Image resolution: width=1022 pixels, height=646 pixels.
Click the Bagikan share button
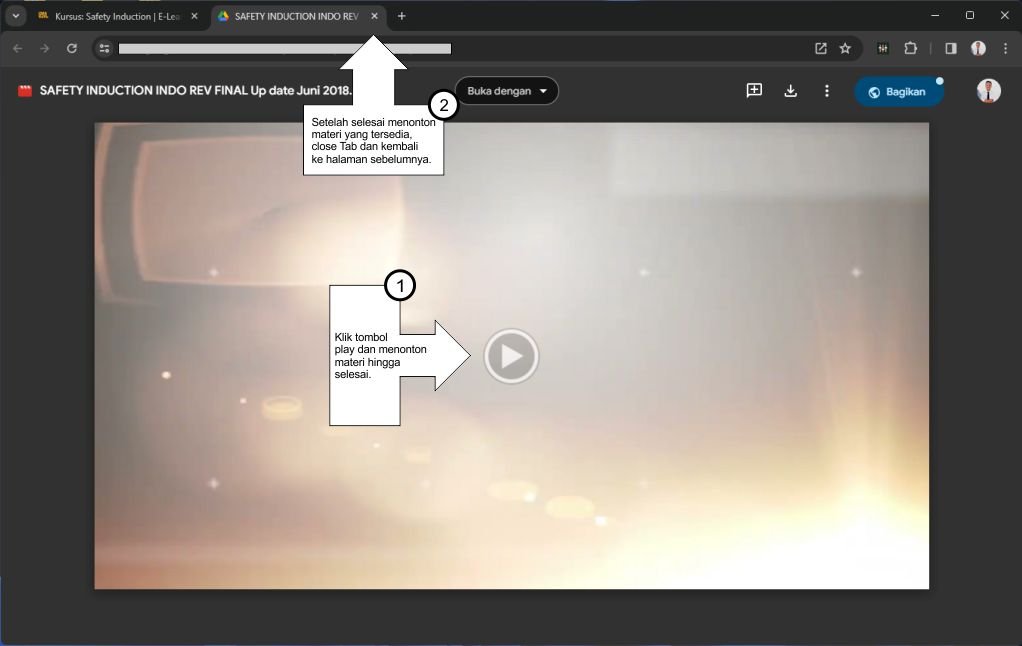click(897, 92)
